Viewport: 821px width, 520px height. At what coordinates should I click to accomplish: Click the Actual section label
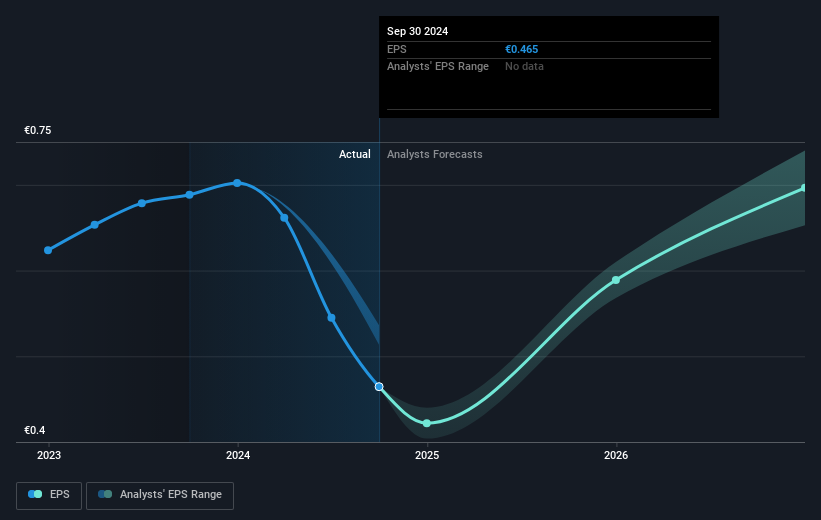click(354, 154)
